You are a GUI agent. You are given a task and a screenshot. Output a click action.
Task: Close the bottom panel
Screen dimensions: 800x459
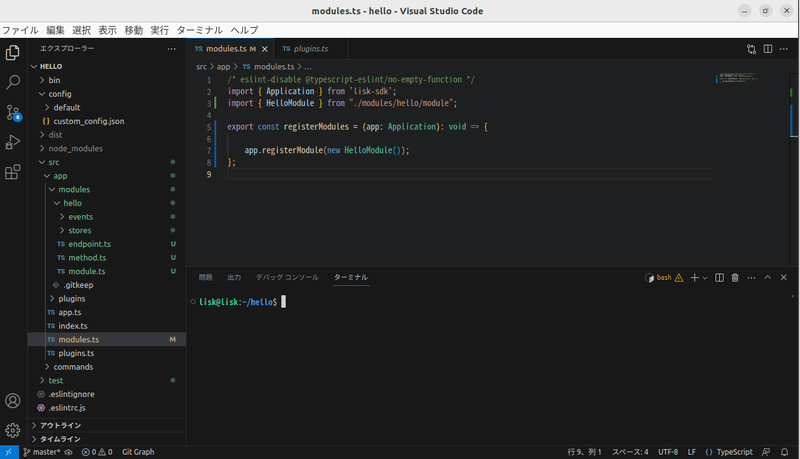[784, 277]
